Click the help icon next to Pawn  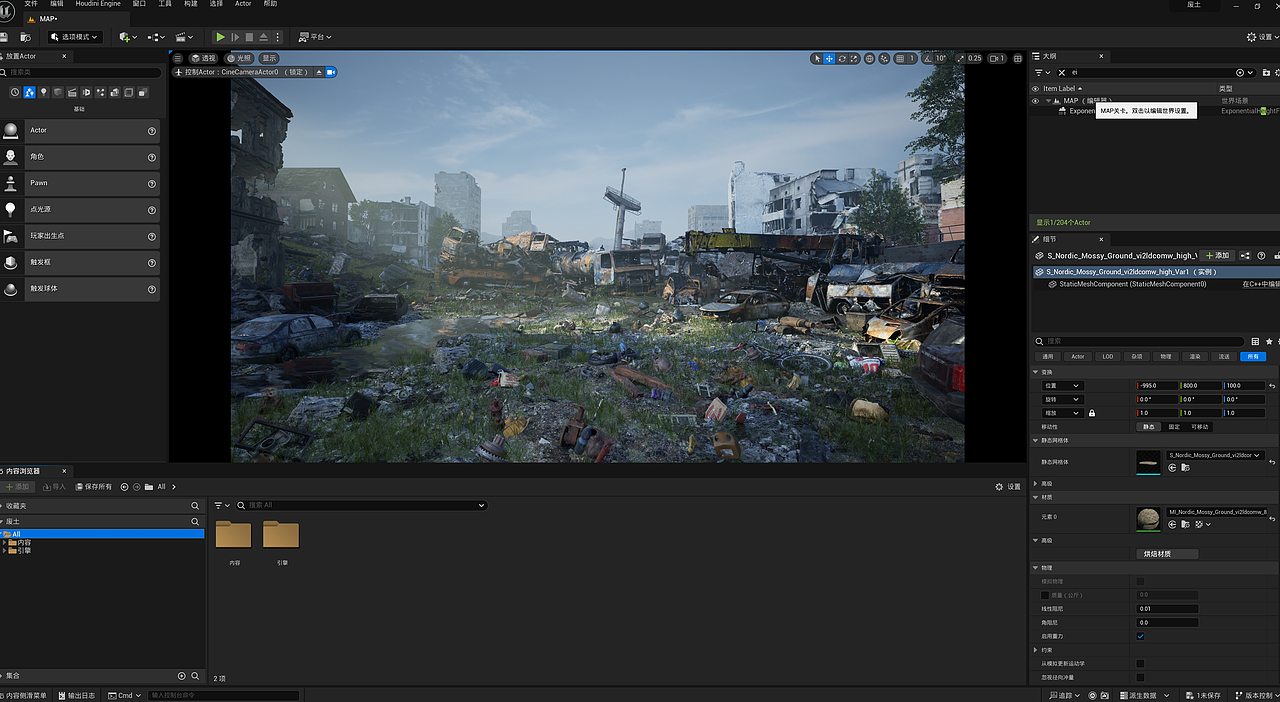click(152, 183)
